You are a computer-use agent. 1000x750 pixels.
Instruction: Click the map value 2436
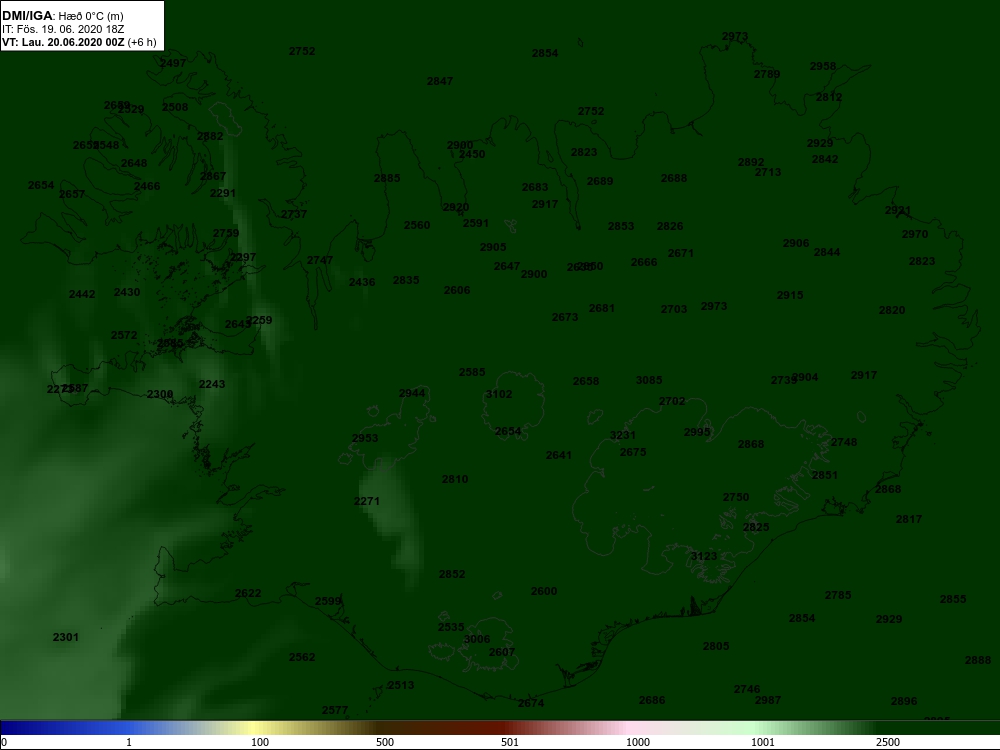click(362, 282)
